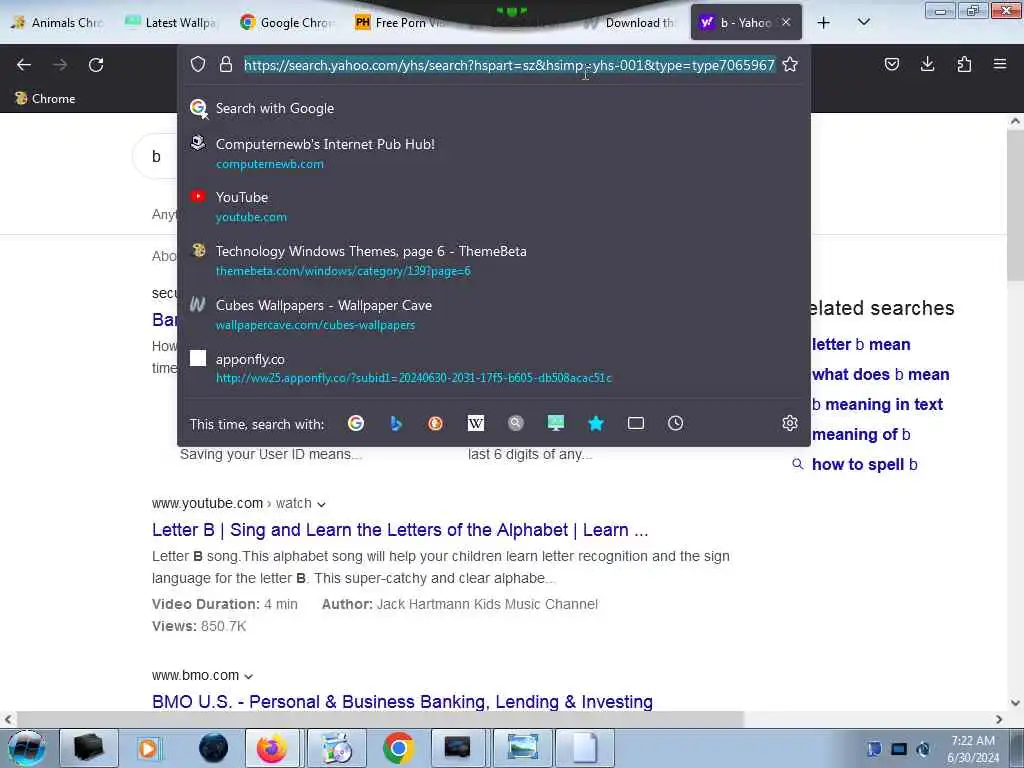Open the Chrome bookmark in bookmarks bar
The image size is (1024, 768).
tap(45, 99)
